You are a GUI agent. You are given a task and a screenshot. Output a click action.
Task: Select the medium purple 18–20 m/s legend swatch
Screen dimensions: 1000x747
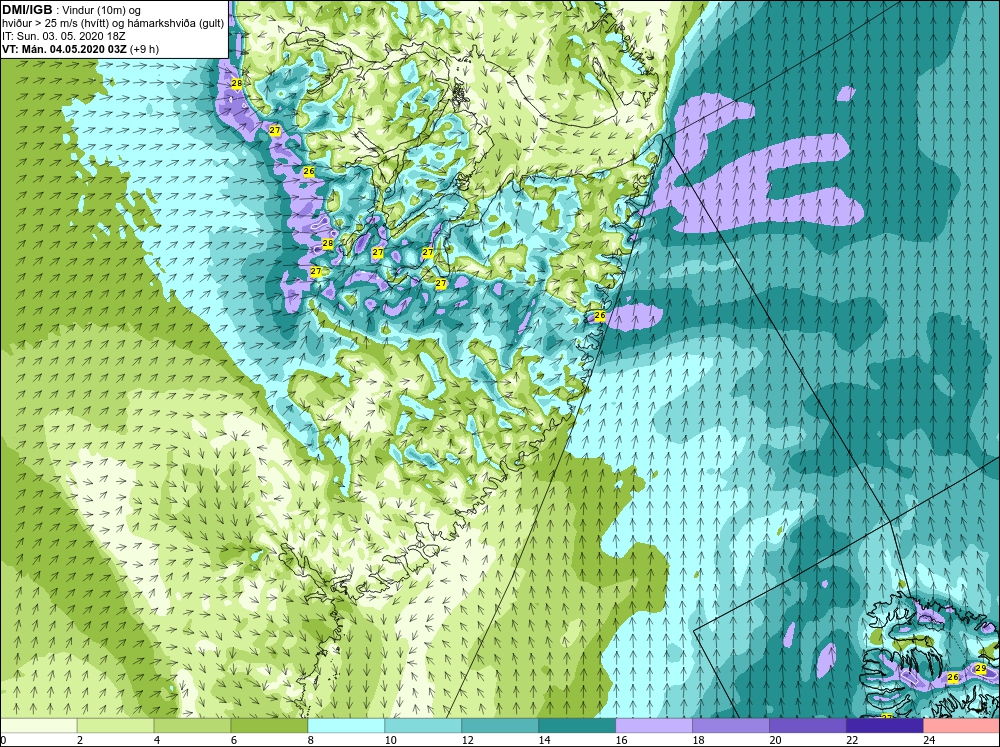[731, 725]
